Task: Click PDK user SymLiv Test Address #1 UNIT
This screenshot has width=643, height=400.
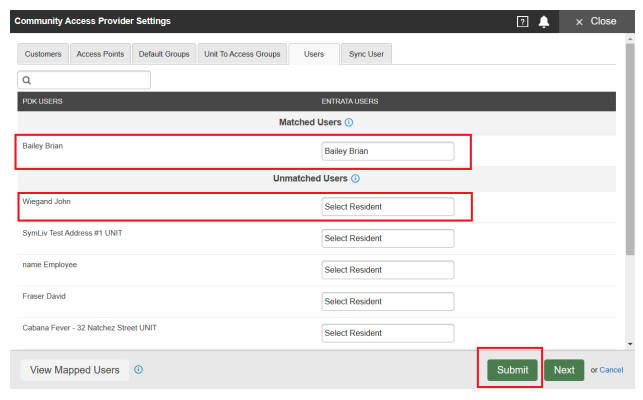Action: click(x=72, y=233)
